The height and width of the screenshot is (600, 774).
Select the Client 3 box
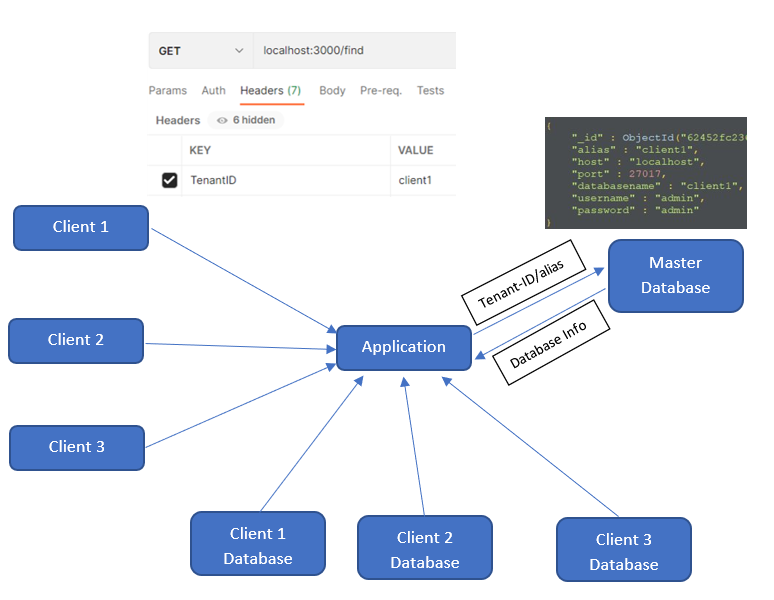coord(77,448)
